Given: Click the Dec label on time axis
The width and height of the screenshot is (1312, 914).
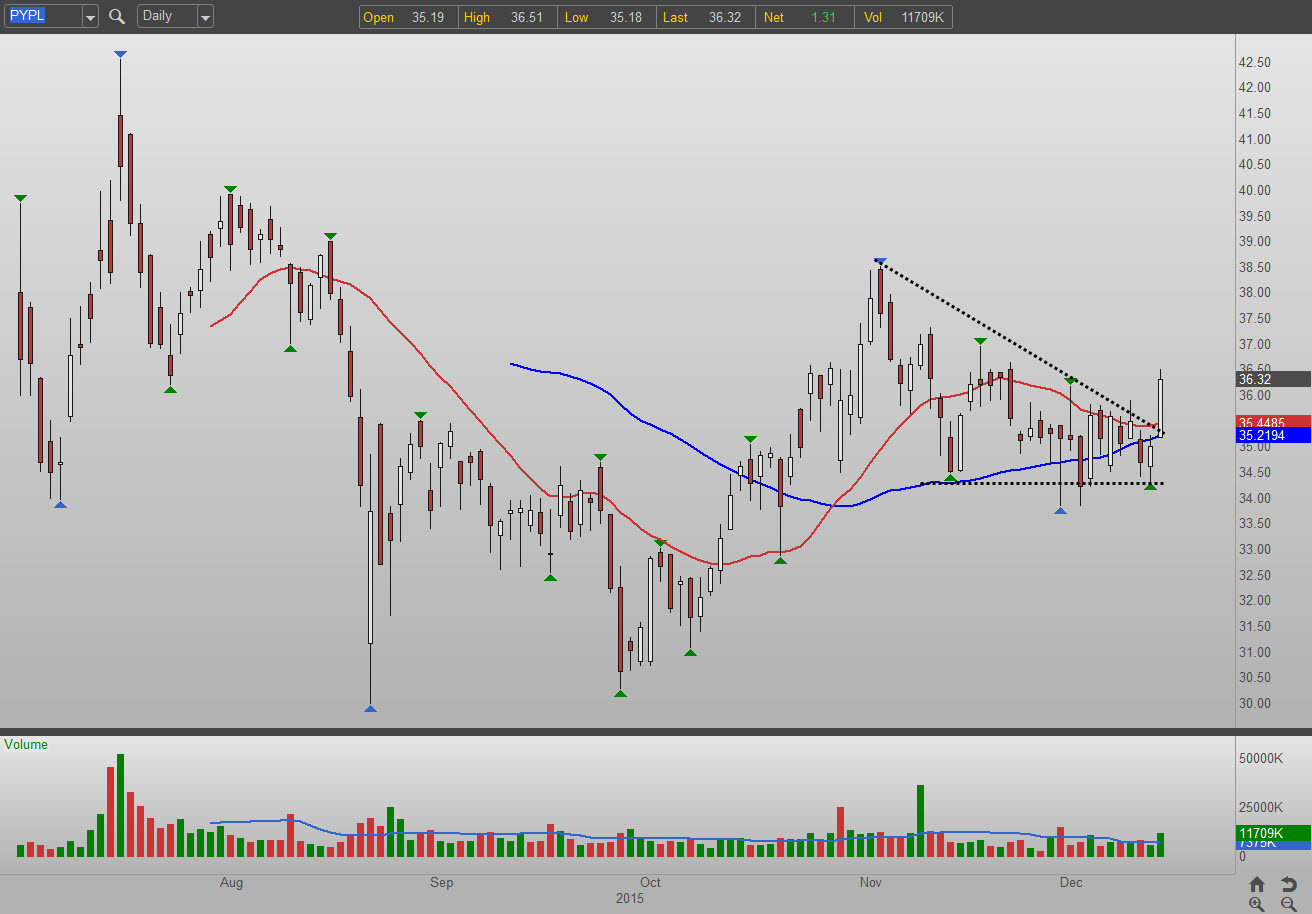Looking at the screenshot, I should pos(1071,883).
